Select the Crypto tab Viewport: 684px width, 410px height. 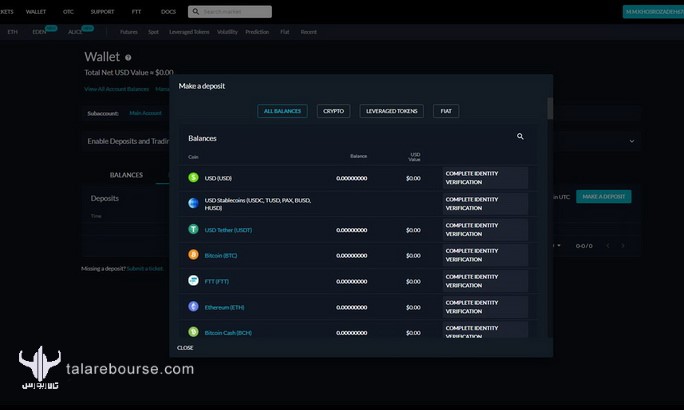[x=333, y=111]
